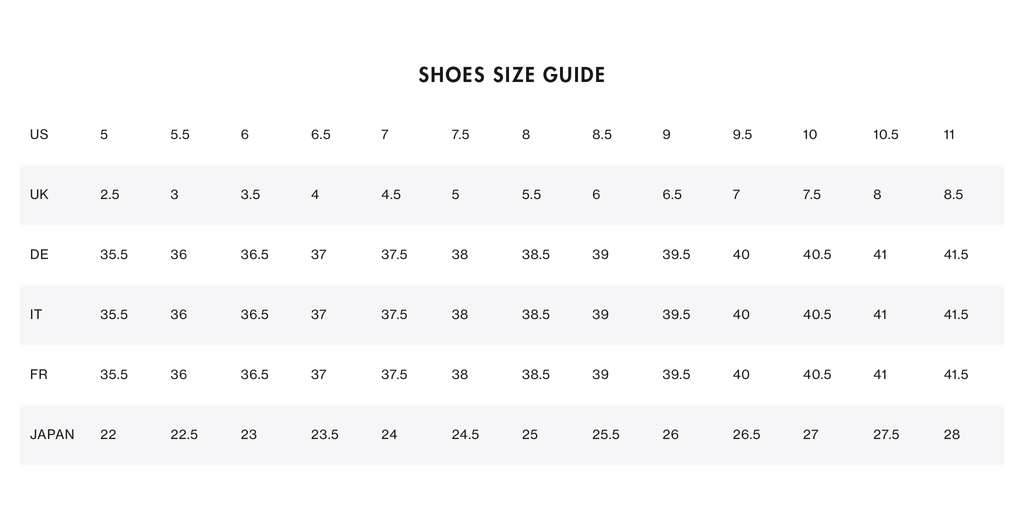The width and height of the screenshot is (1024, 525).
Task: Select Japan size 28 cell
Action: tap(951, 435)
